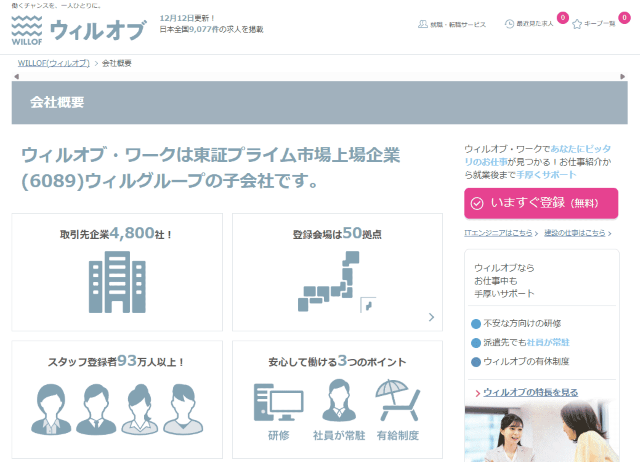Click the pink counter badge on キープ一覧
The image size is (640, 462).
pyautogui.click(x=624, y=18)
